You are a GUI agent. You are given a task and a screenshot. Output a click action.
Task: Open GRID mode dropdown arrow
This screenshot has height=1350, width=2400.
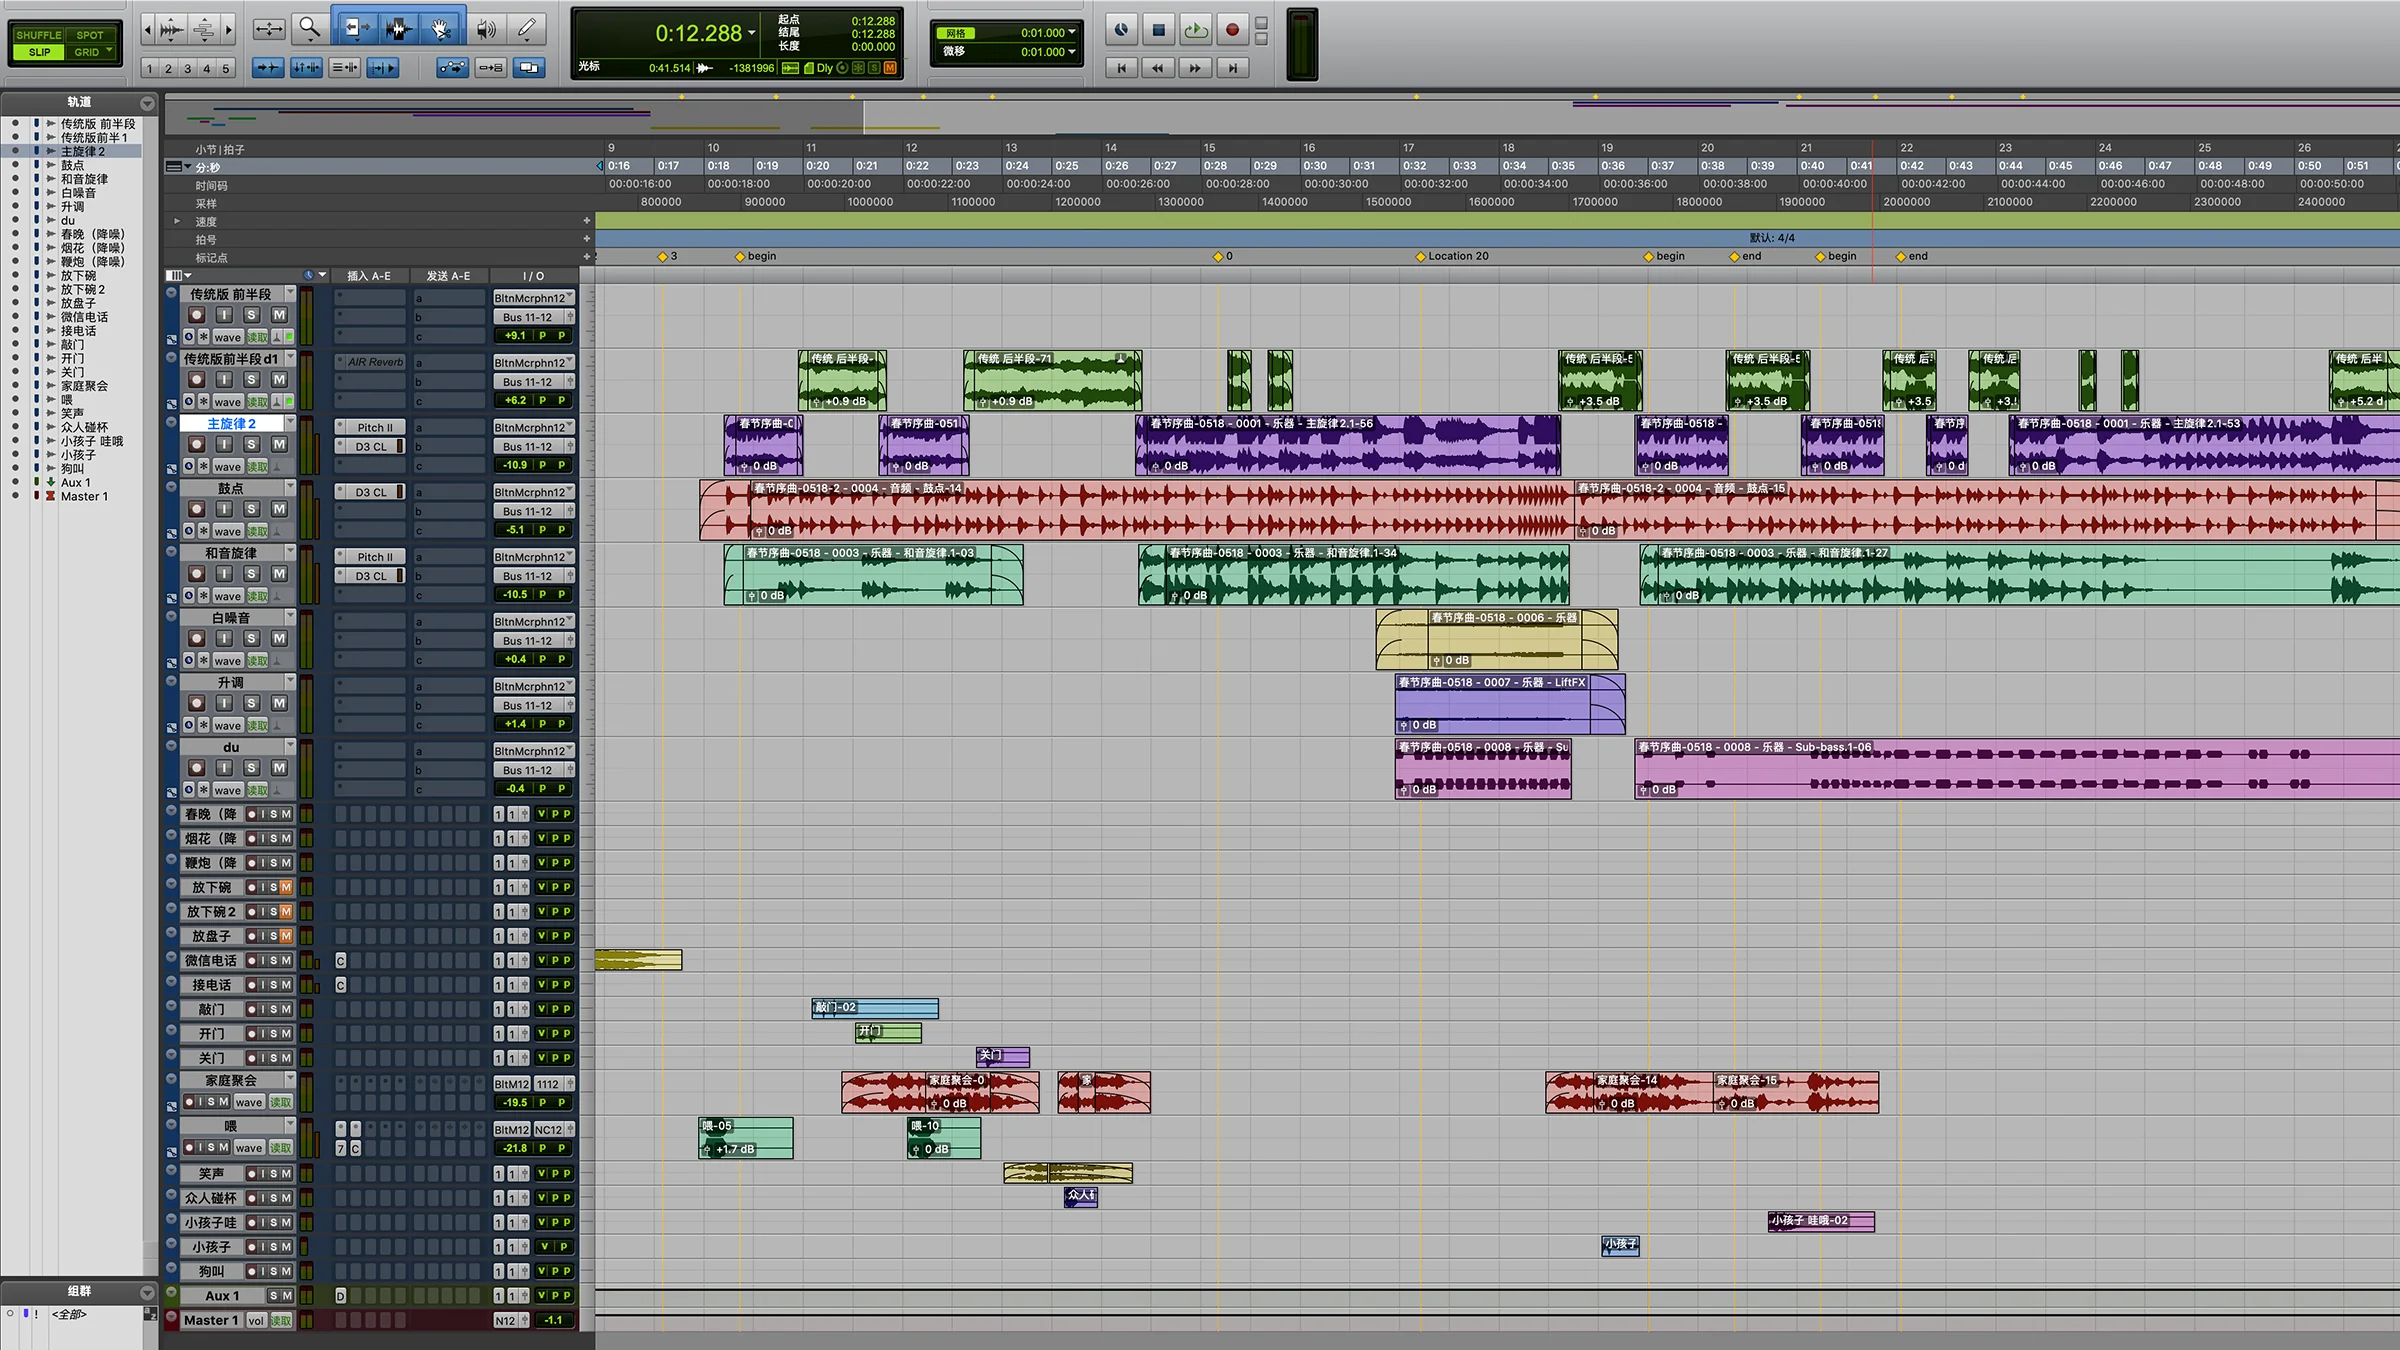108,51
